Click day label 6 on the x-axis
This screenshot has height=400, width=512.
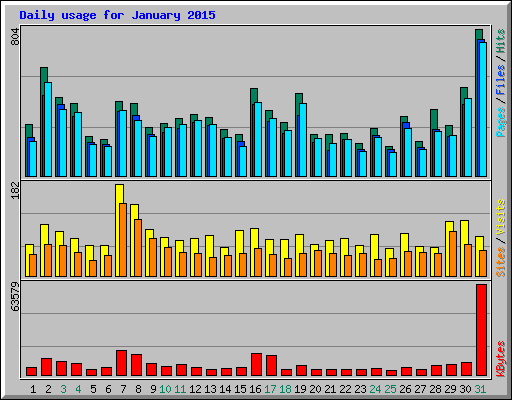108,389
